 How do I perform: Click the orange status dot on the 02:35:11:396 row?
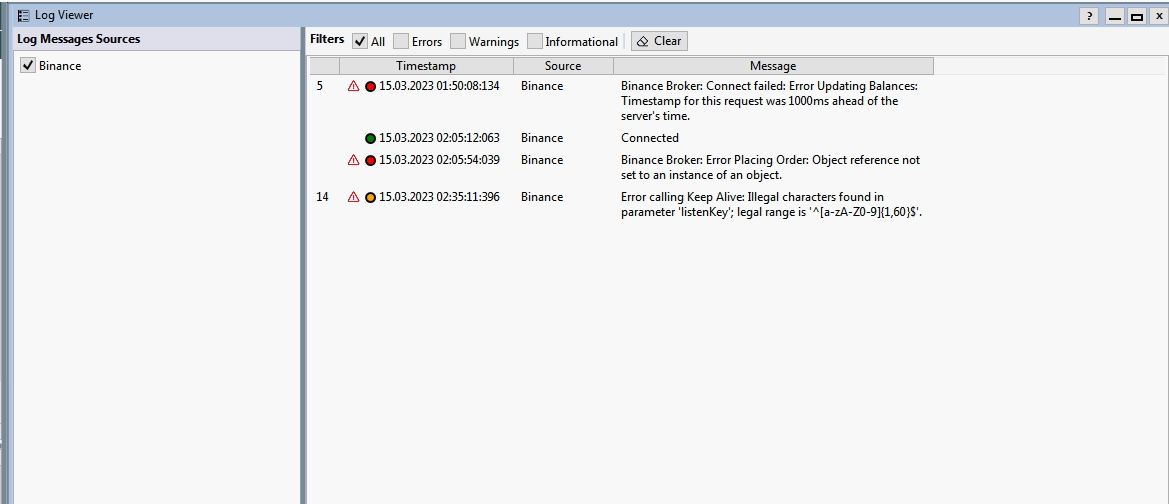pos(371,198)
